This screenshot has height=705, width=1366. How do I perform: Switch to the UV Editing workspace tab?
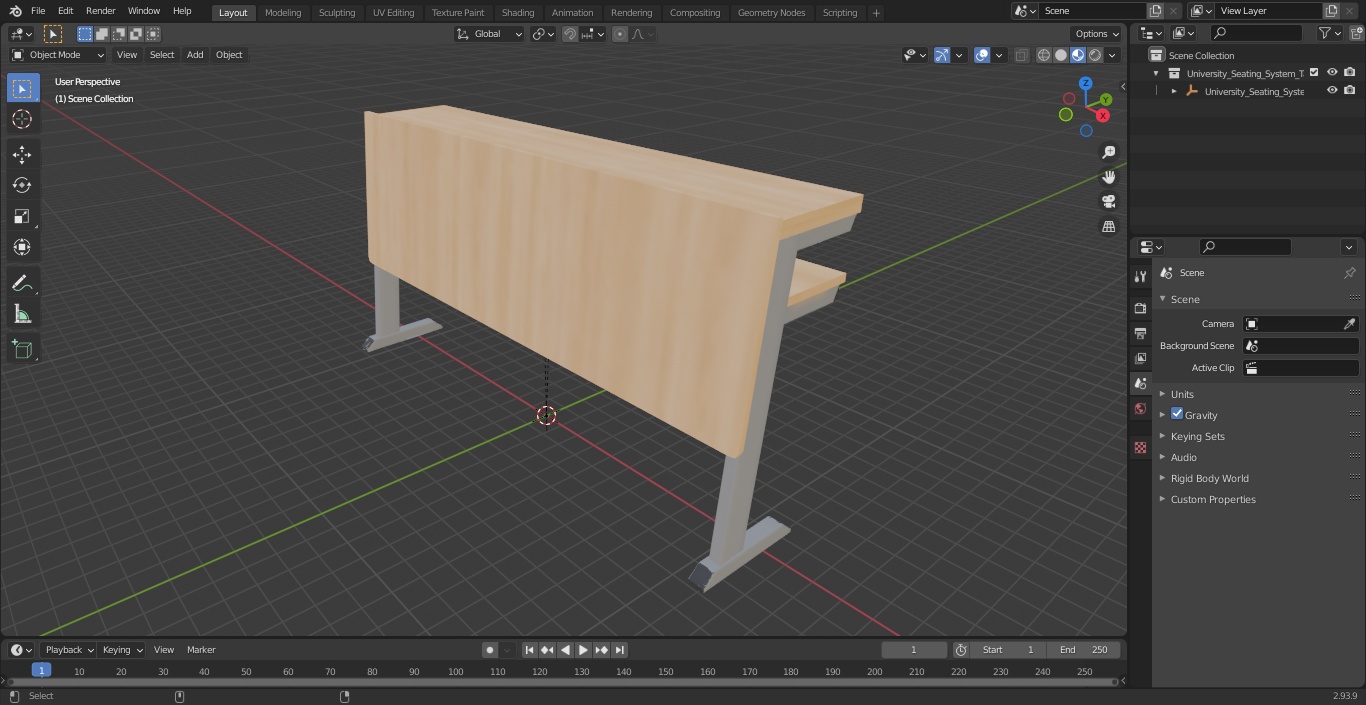point(393,13)
